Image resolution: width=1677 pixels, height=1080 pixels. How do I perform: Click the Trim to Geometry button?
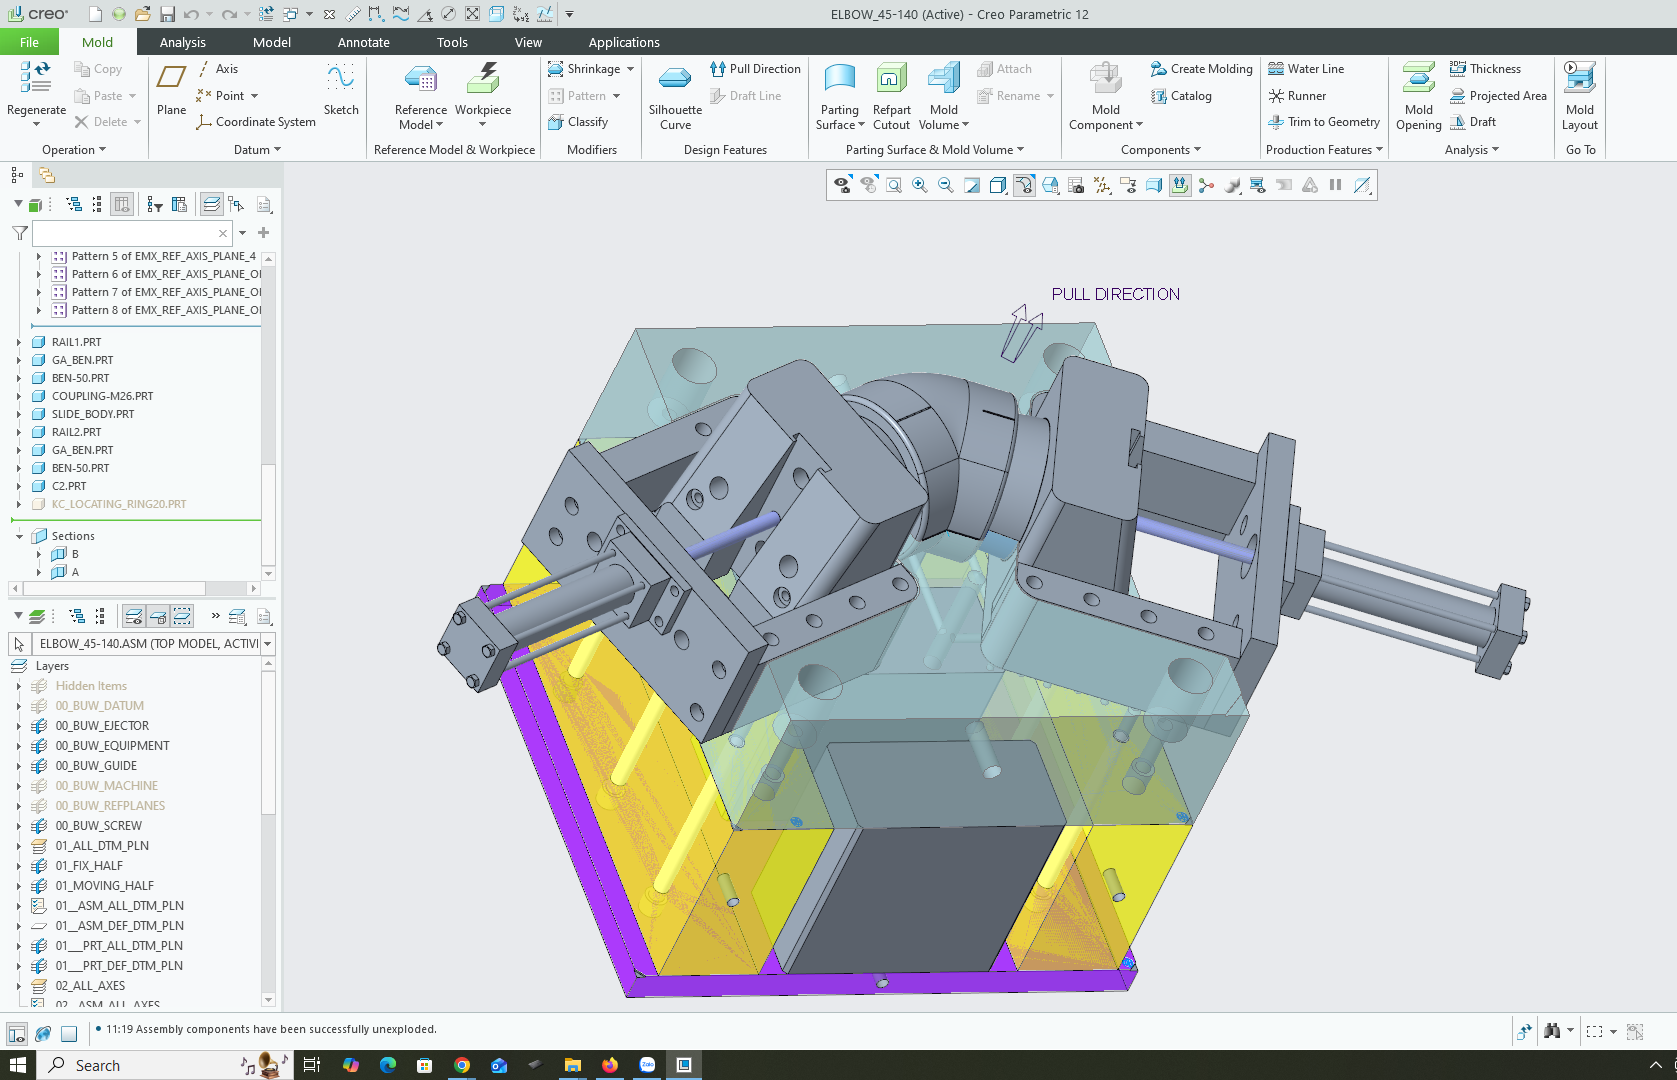pyautogui.click(x=1323, y=122)
